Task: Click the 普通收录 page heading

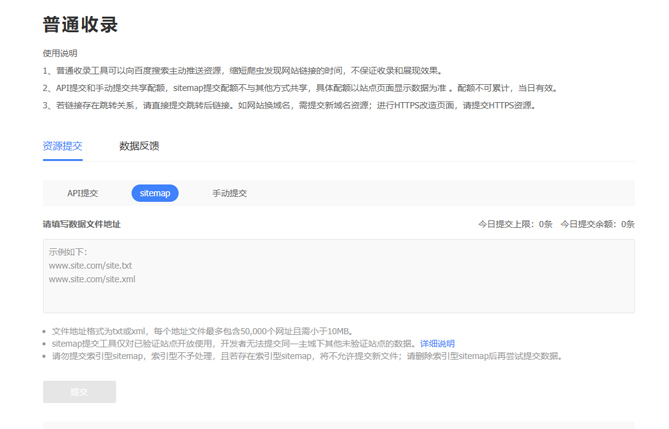Action: [80, 25]
